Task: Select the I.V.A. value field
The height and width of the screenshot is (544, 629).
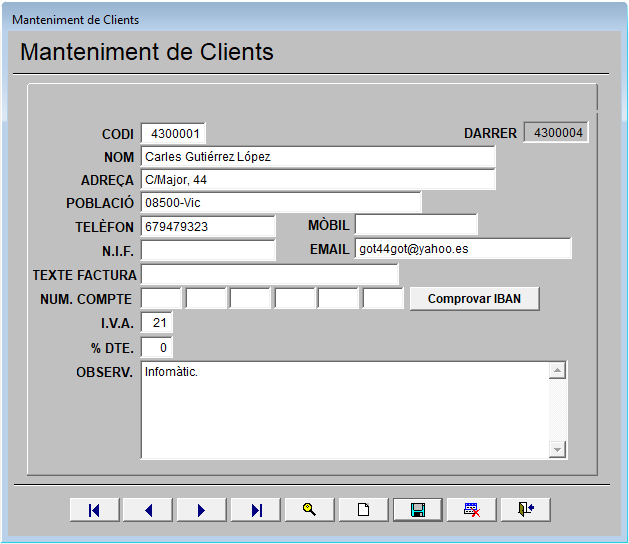Action: pos(157,323)
